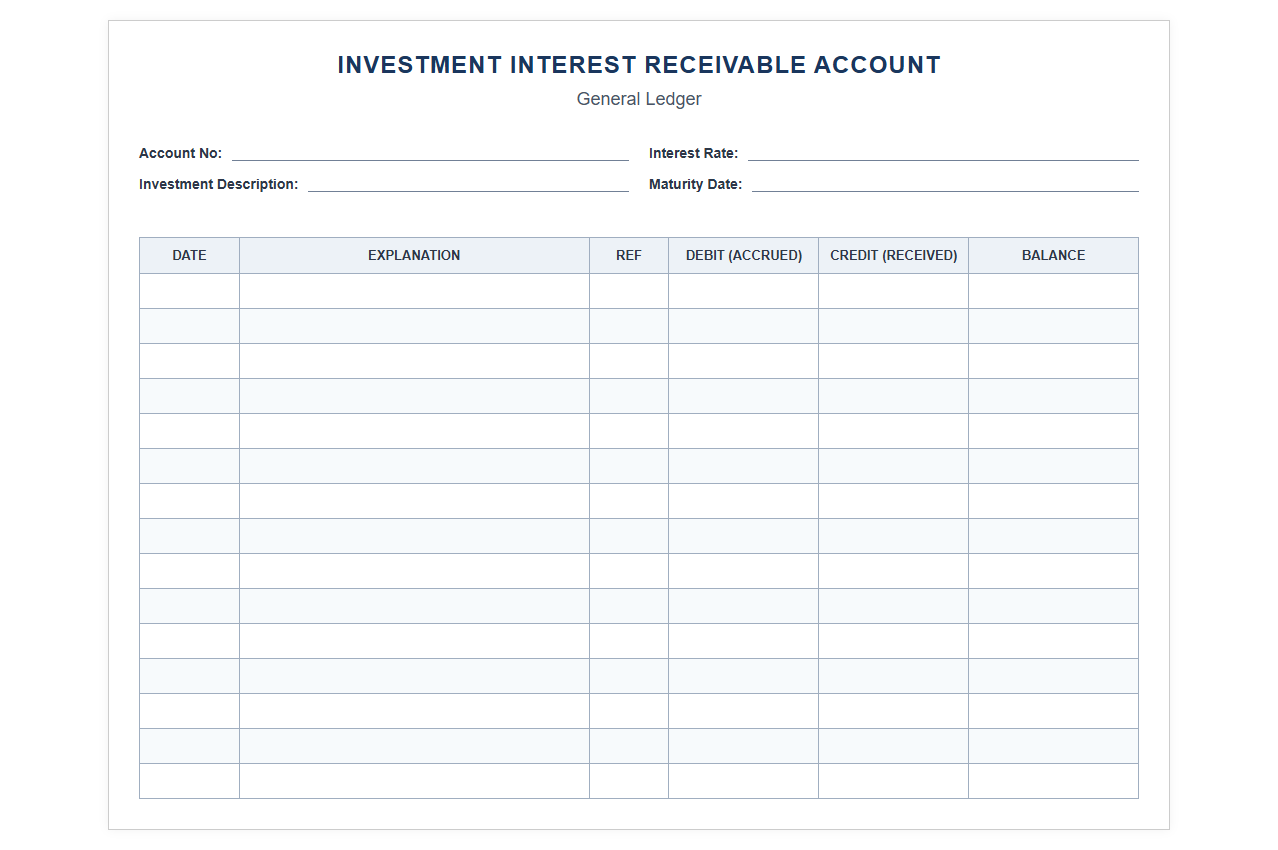Select the DEBIT (ACCRUED) column header
Viewport: 1278px width, 850px height.
[744, 255]
